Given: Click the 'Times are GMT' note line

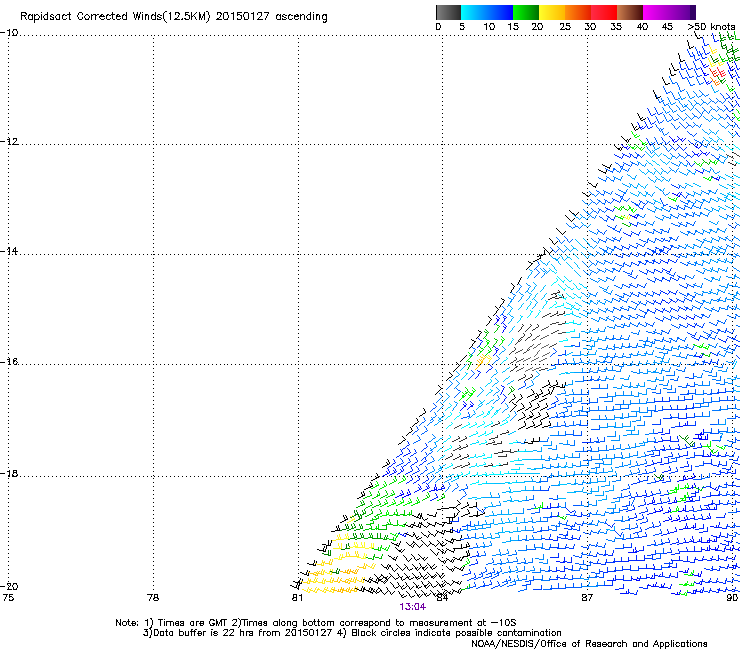Looking at the screenshot, I should pyautogui.click(x=316, y=623).
